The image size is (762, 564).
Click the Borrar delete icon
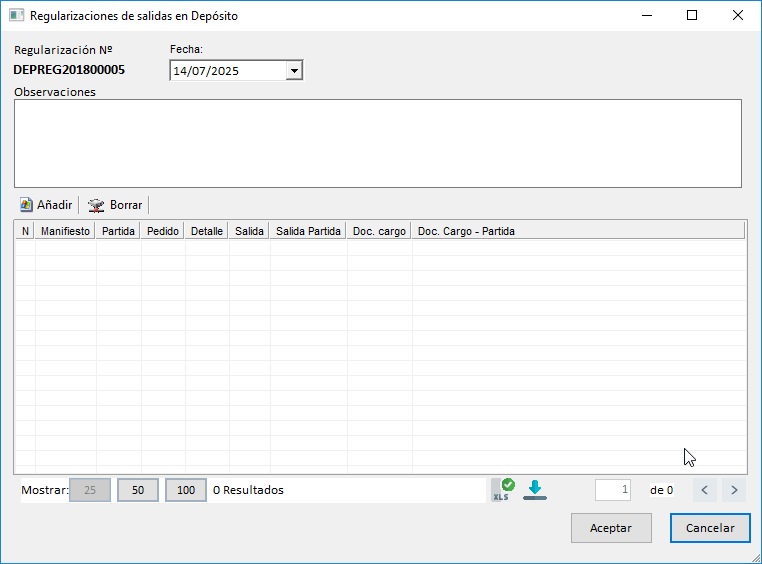pyautogui.click(x=96, y=205)
